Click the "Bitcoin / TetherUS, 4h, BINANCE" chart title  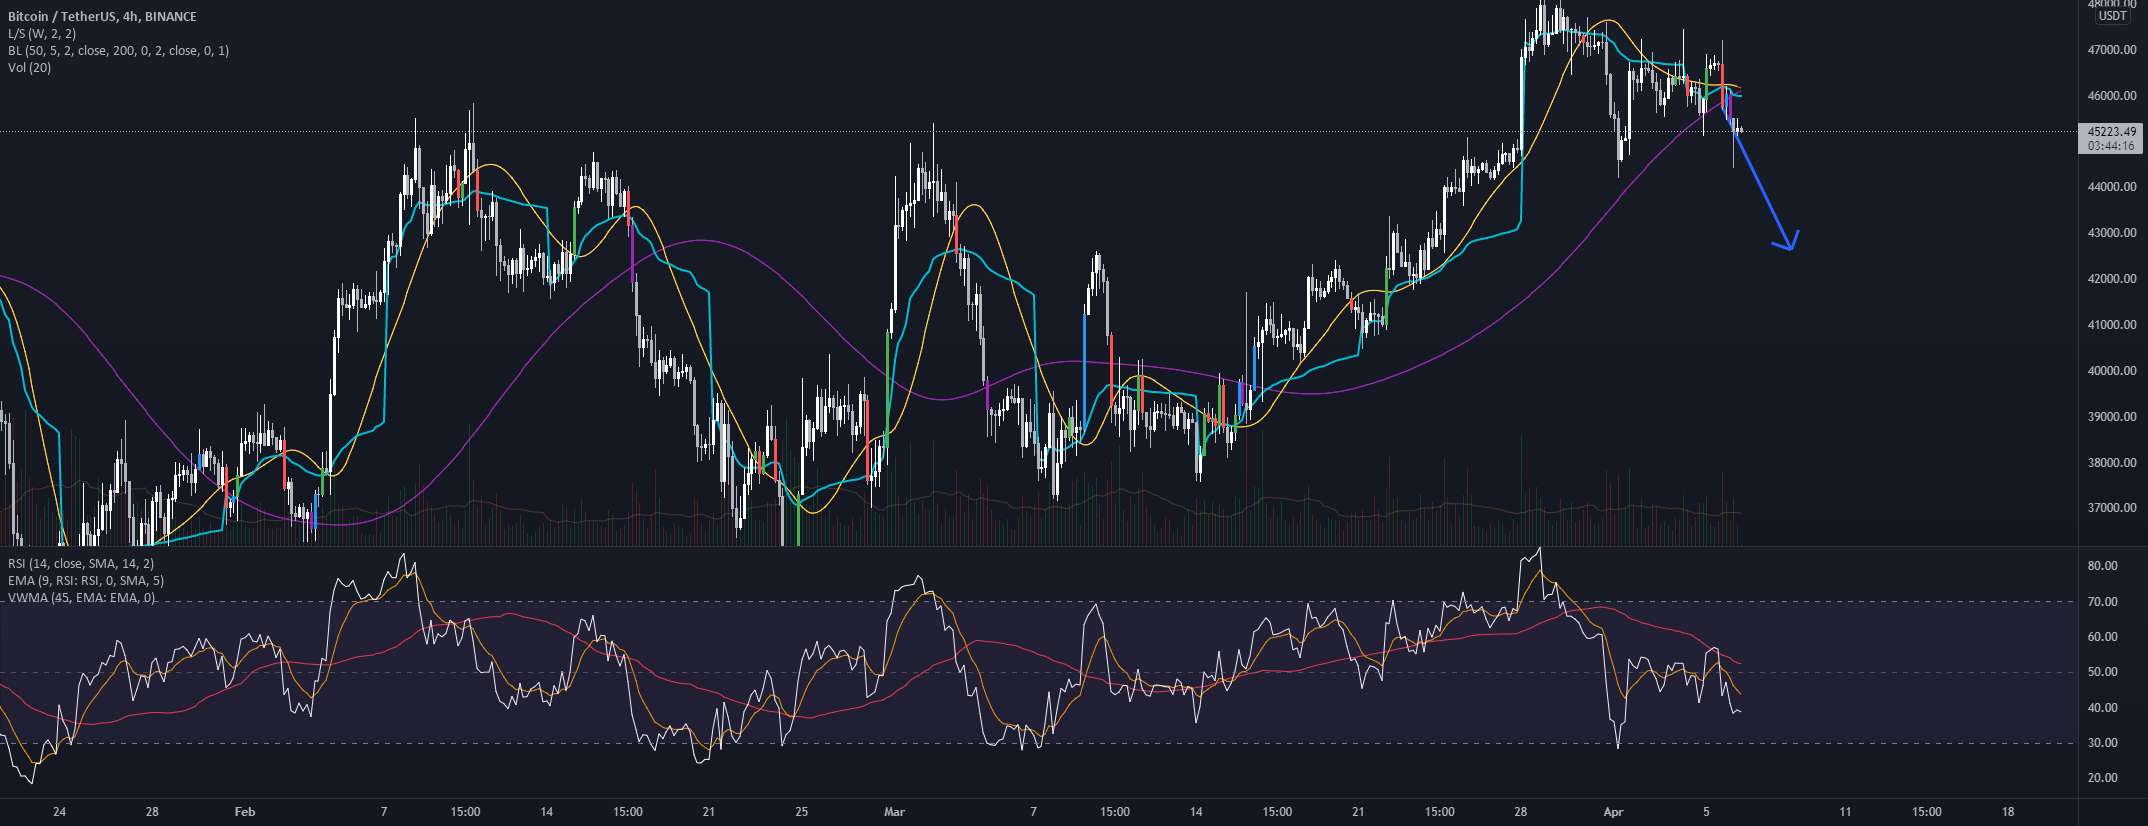point(102,17)
